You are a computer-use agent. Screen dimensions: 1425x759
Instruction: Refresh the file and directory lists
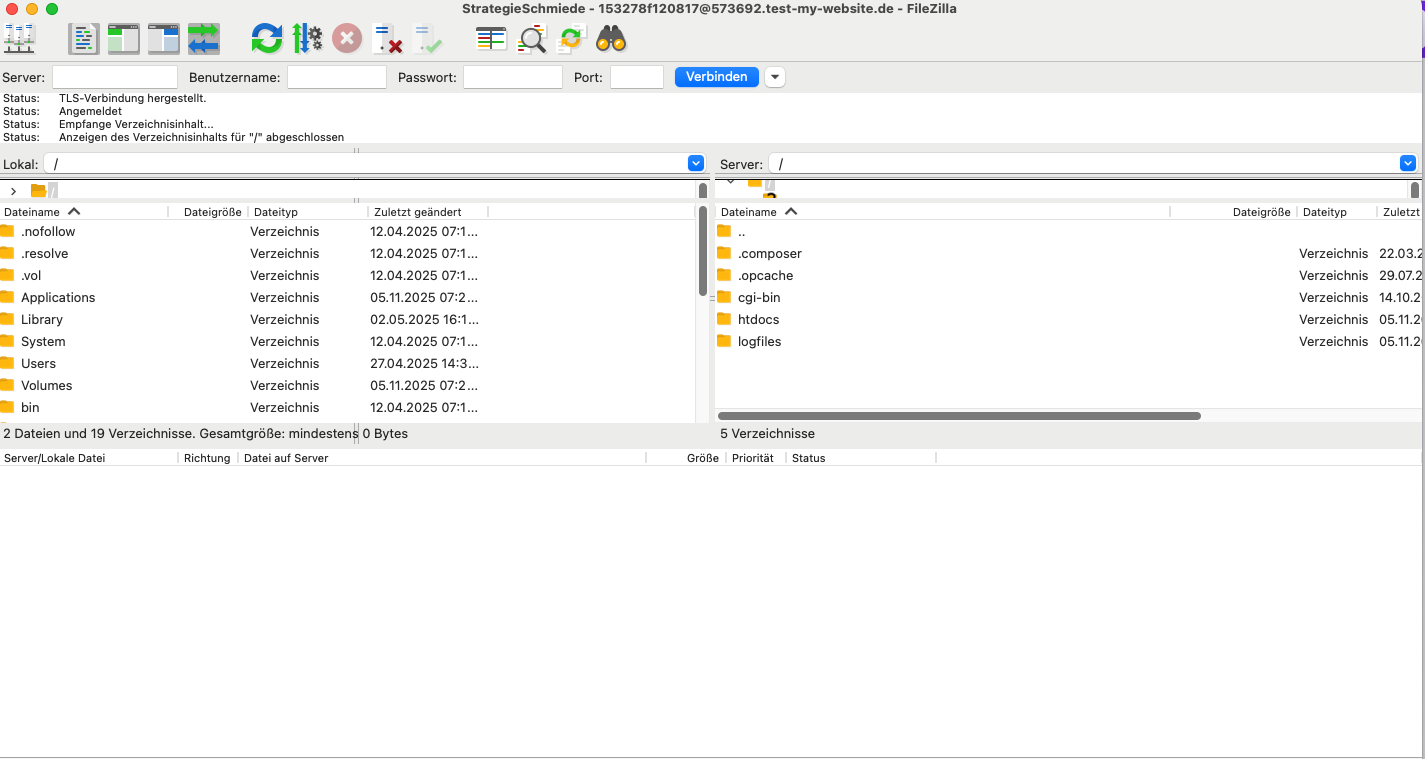(x=267, y=39)
